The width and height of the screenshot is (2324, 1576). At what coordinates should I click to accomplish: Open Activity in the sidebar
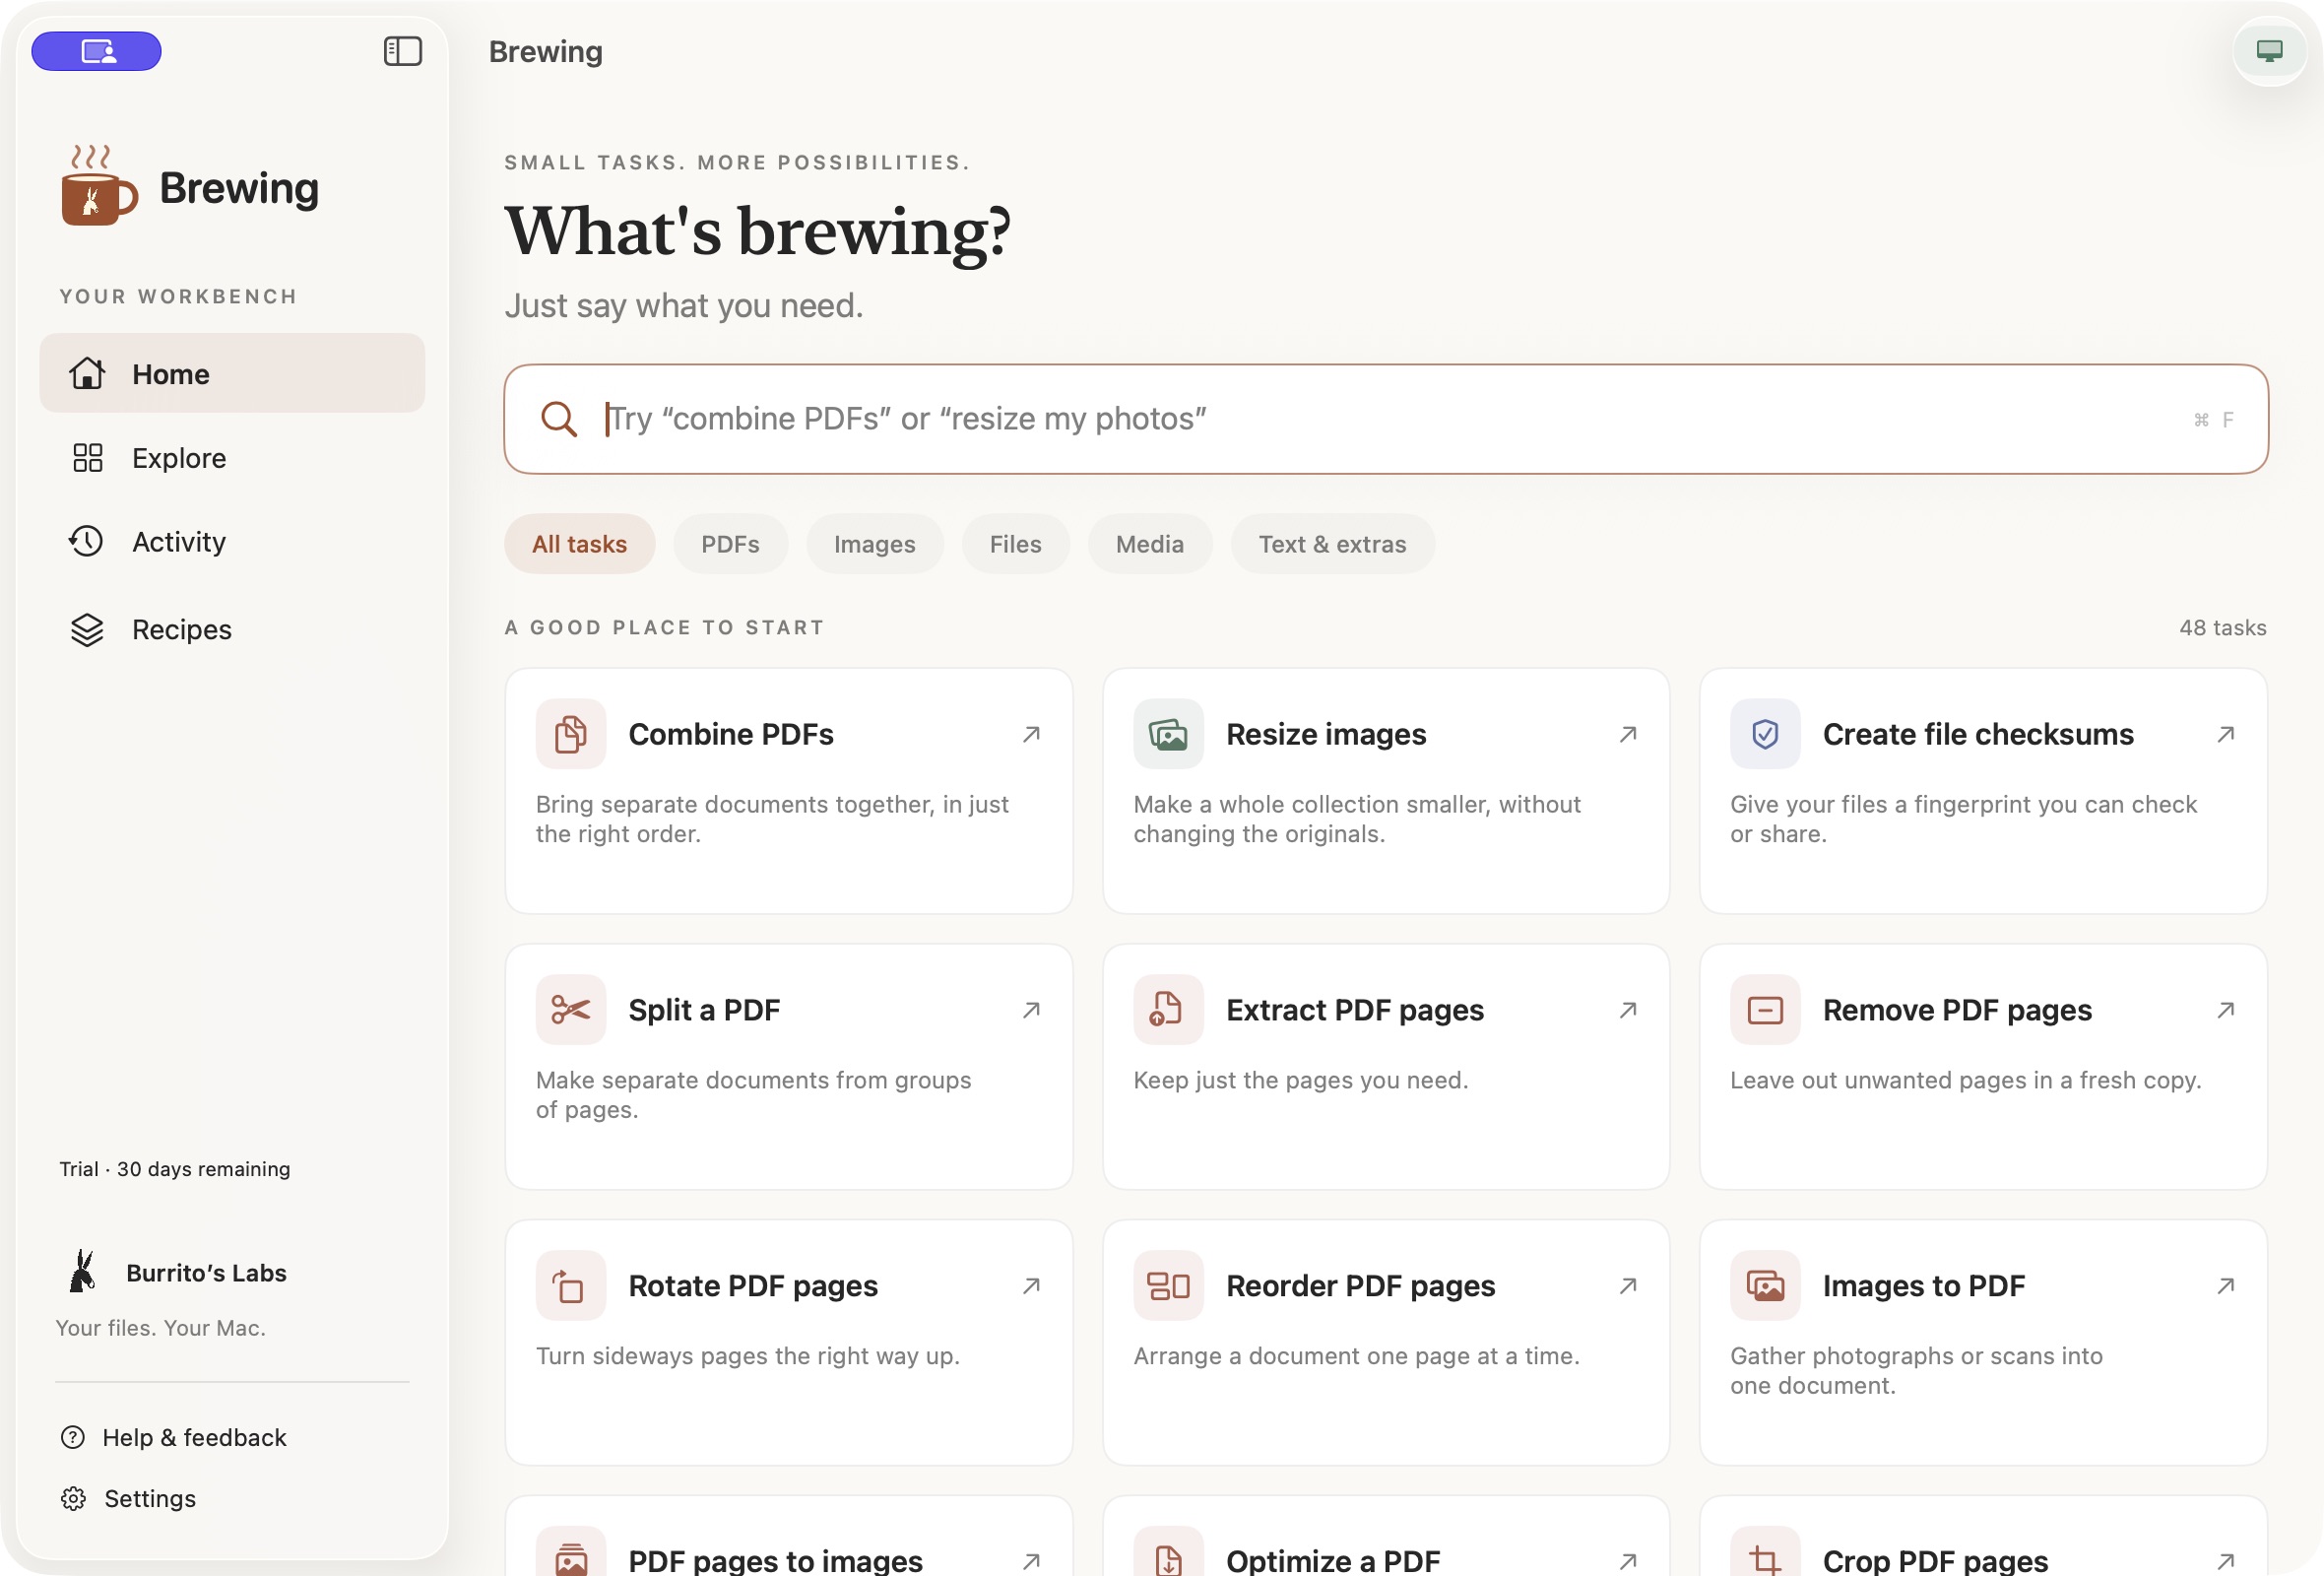click(x=232, y=542)
